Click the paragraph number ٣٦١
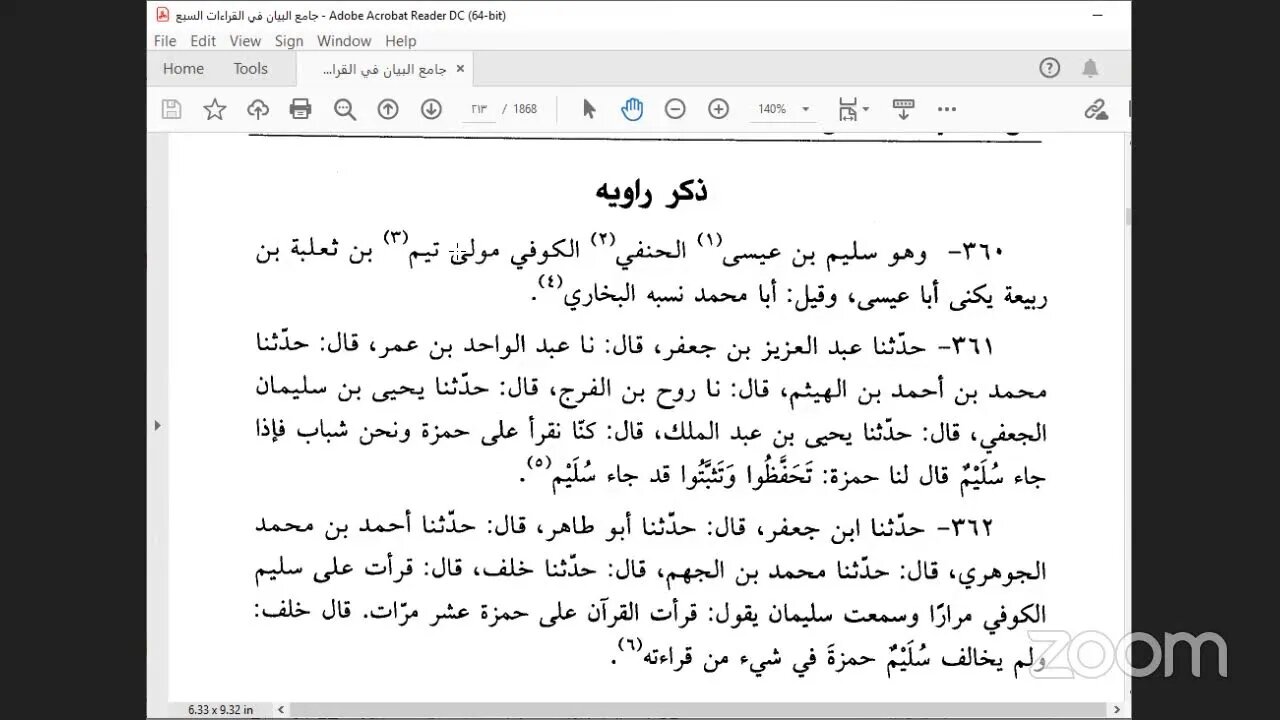 click(964, 347)
